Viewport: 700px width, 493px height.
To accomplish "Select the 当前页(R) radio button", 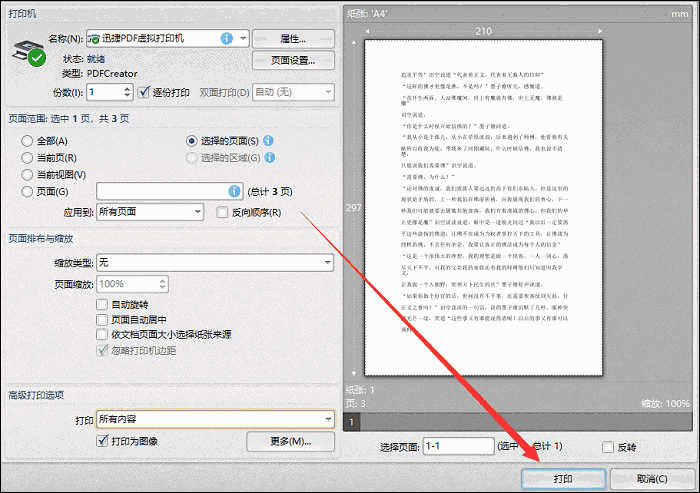I will pyautogui.click(x=27, y=158).
